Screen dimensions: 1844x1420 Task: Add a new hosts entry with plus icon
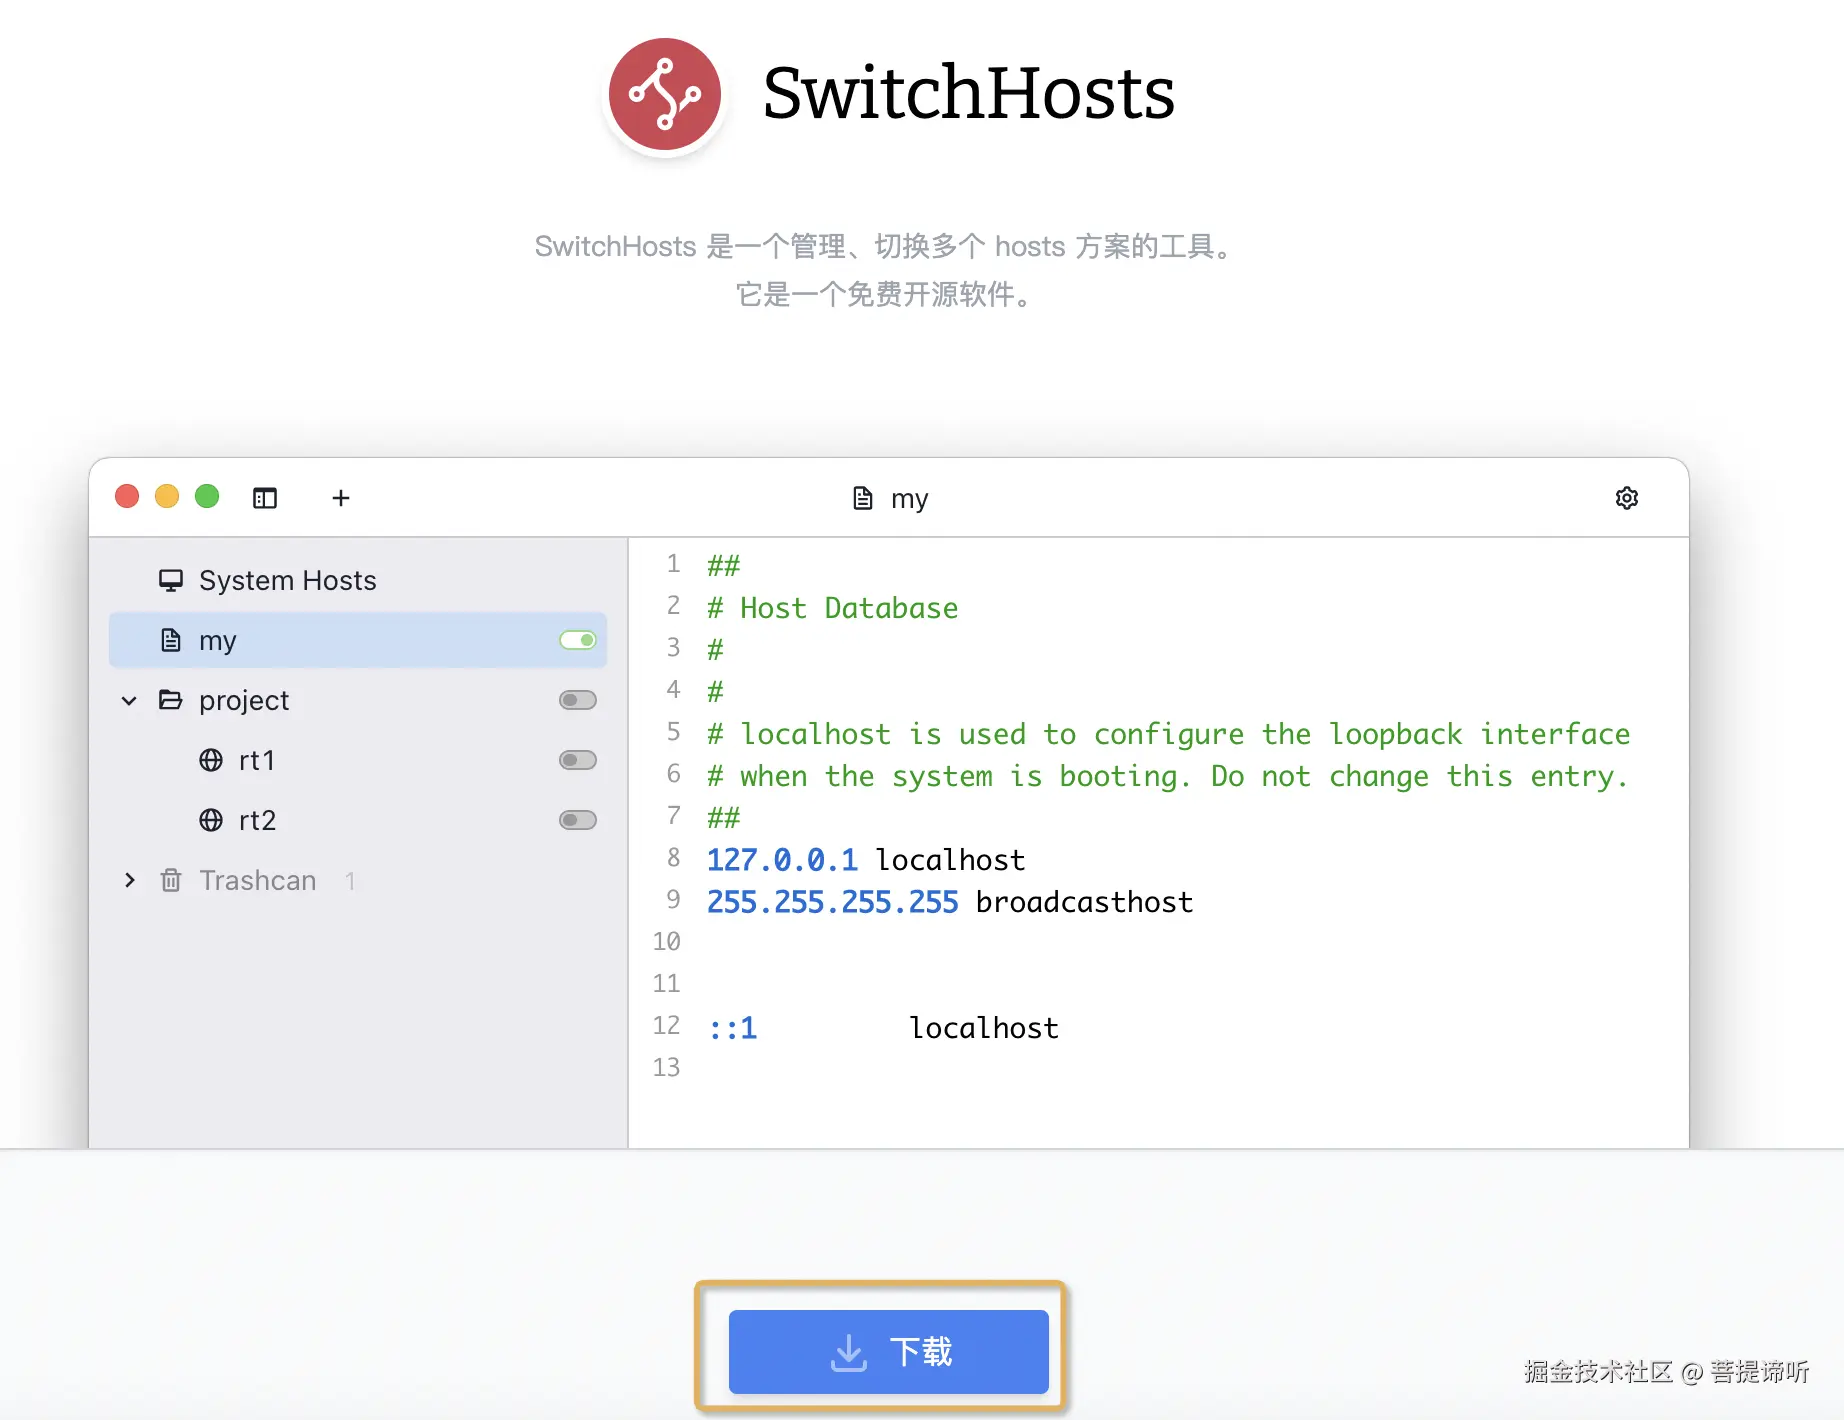click(341, 498)
